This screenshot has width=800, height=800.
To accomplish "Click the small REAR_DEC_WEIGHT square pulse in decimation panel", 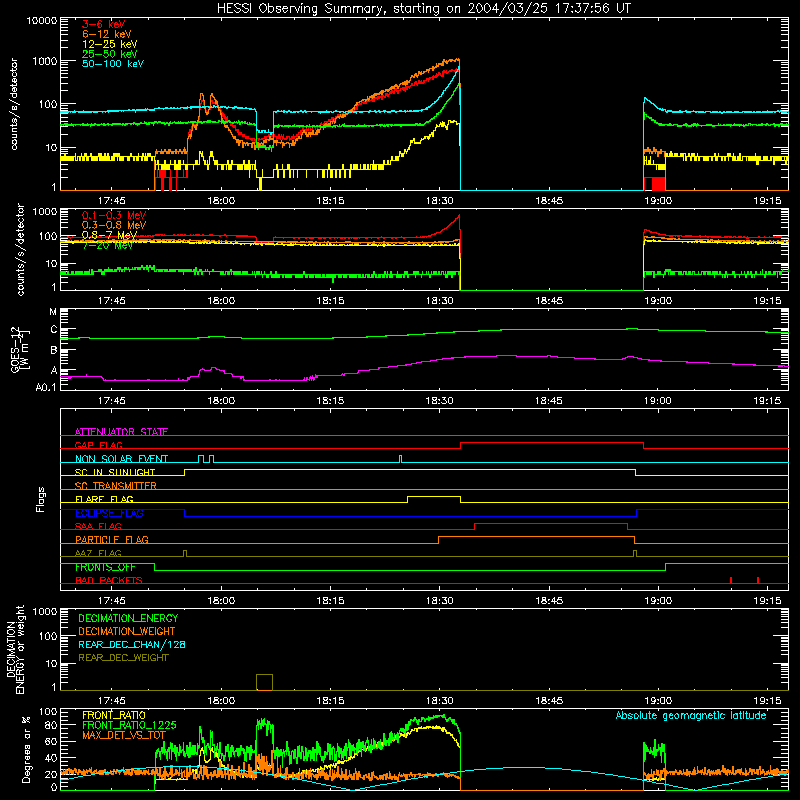I will [x=264, y=682].
